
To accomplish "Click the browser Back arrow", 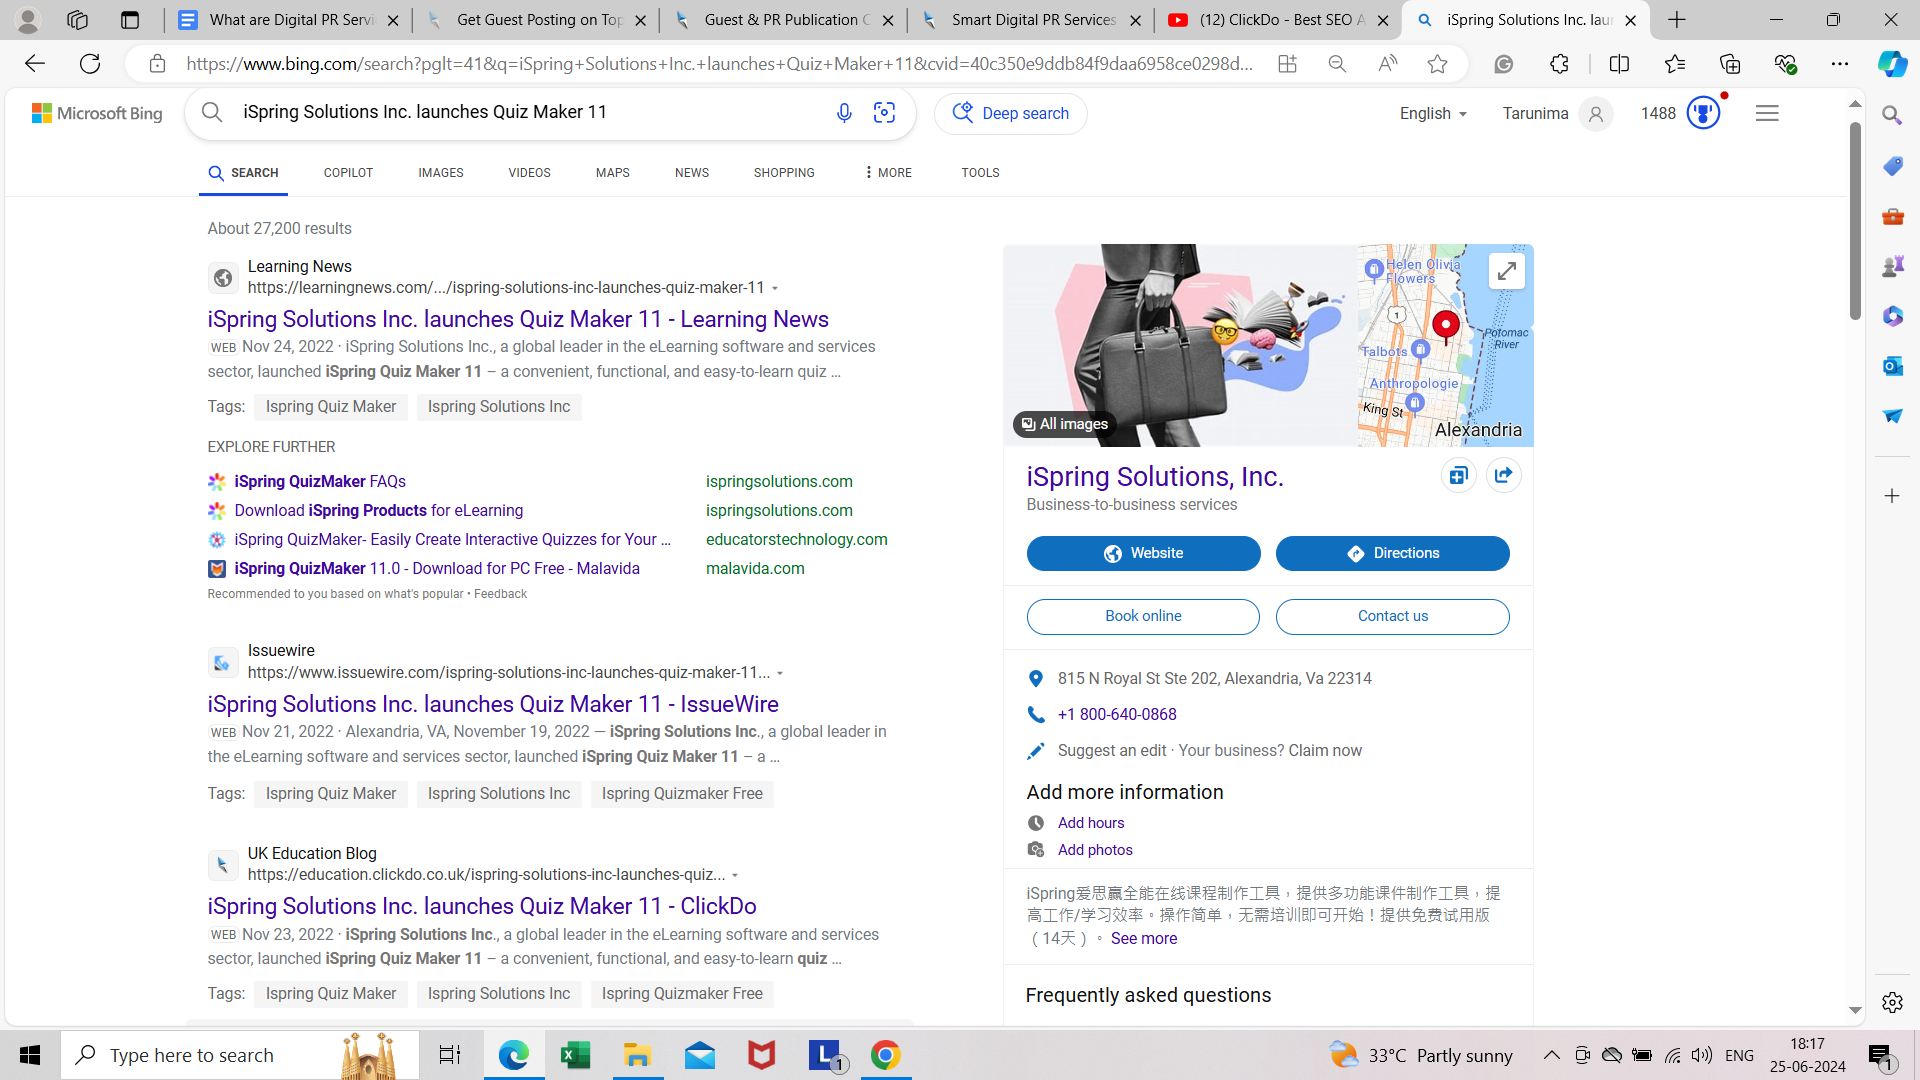I will (34, 64).
